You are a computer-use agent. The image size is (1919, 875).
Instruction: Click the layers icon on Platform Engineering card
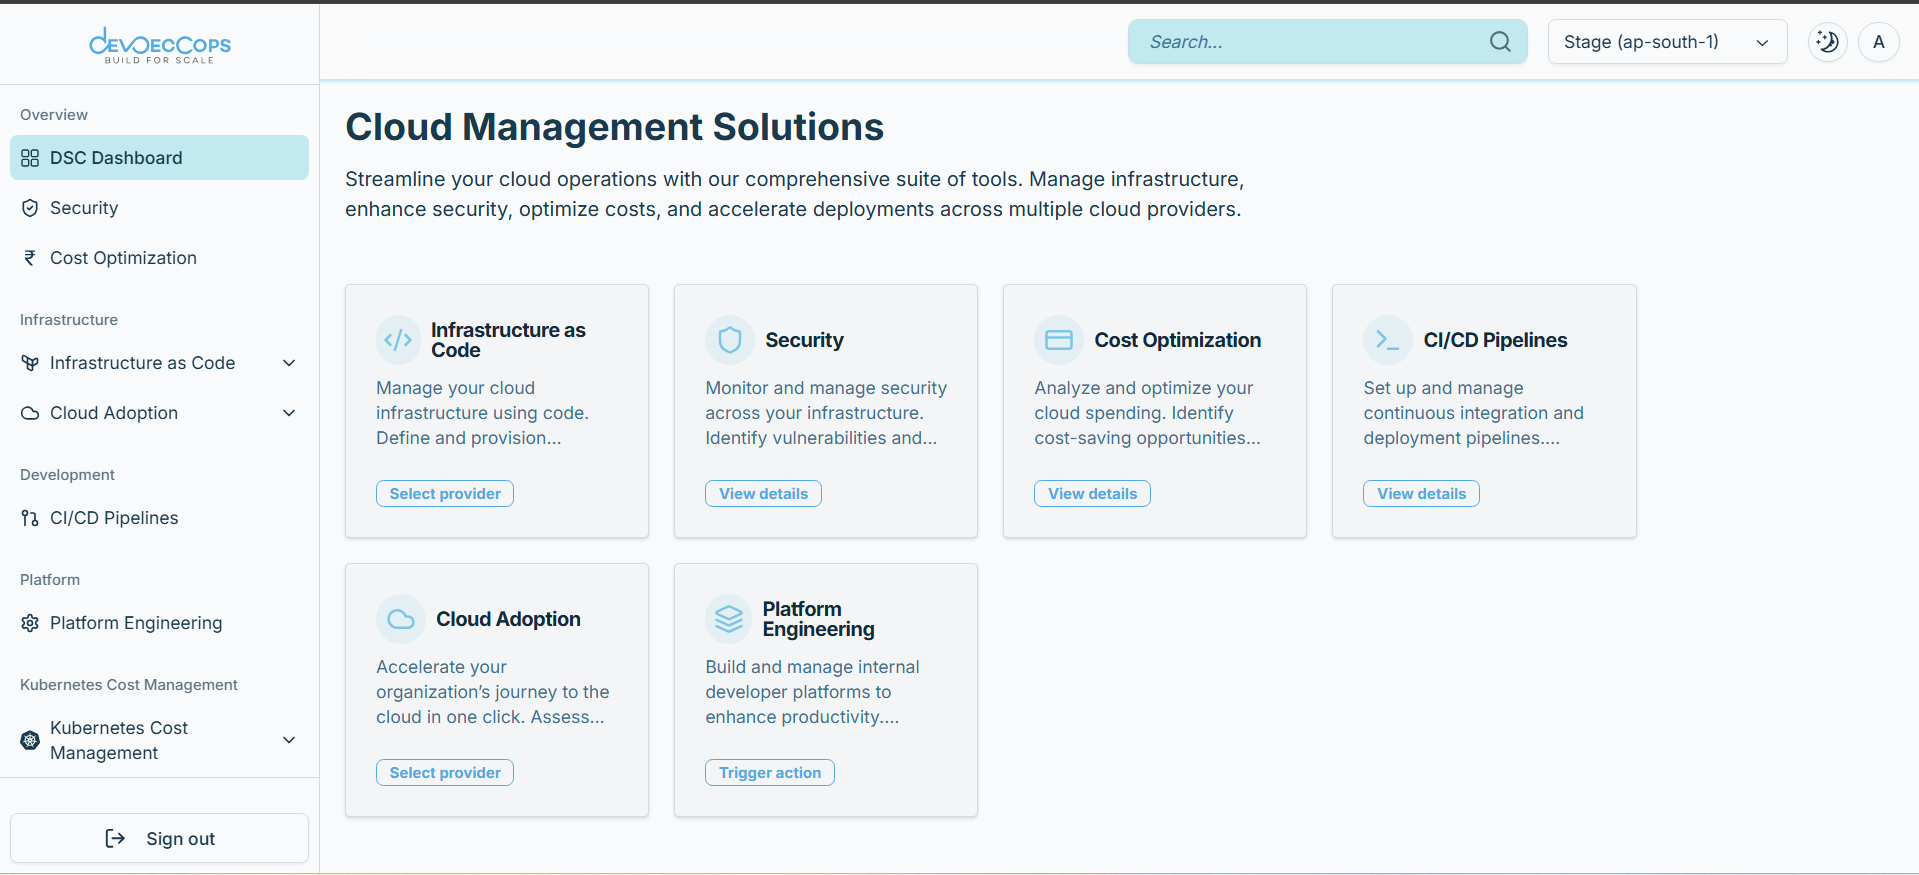(730, 619)
